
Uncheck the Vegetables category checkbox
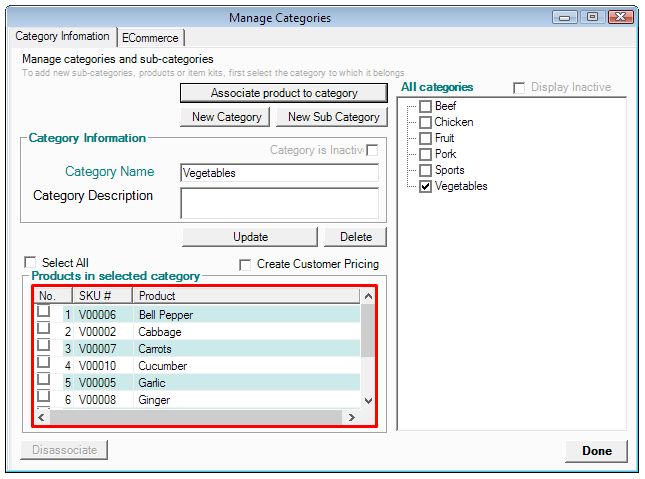coord(426,186)
